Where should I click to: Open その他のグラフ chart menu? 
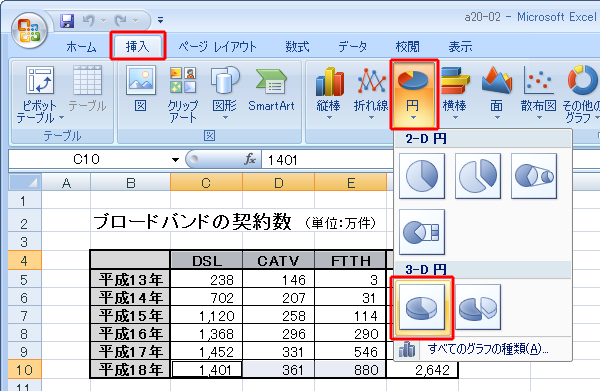coord(580,94)
